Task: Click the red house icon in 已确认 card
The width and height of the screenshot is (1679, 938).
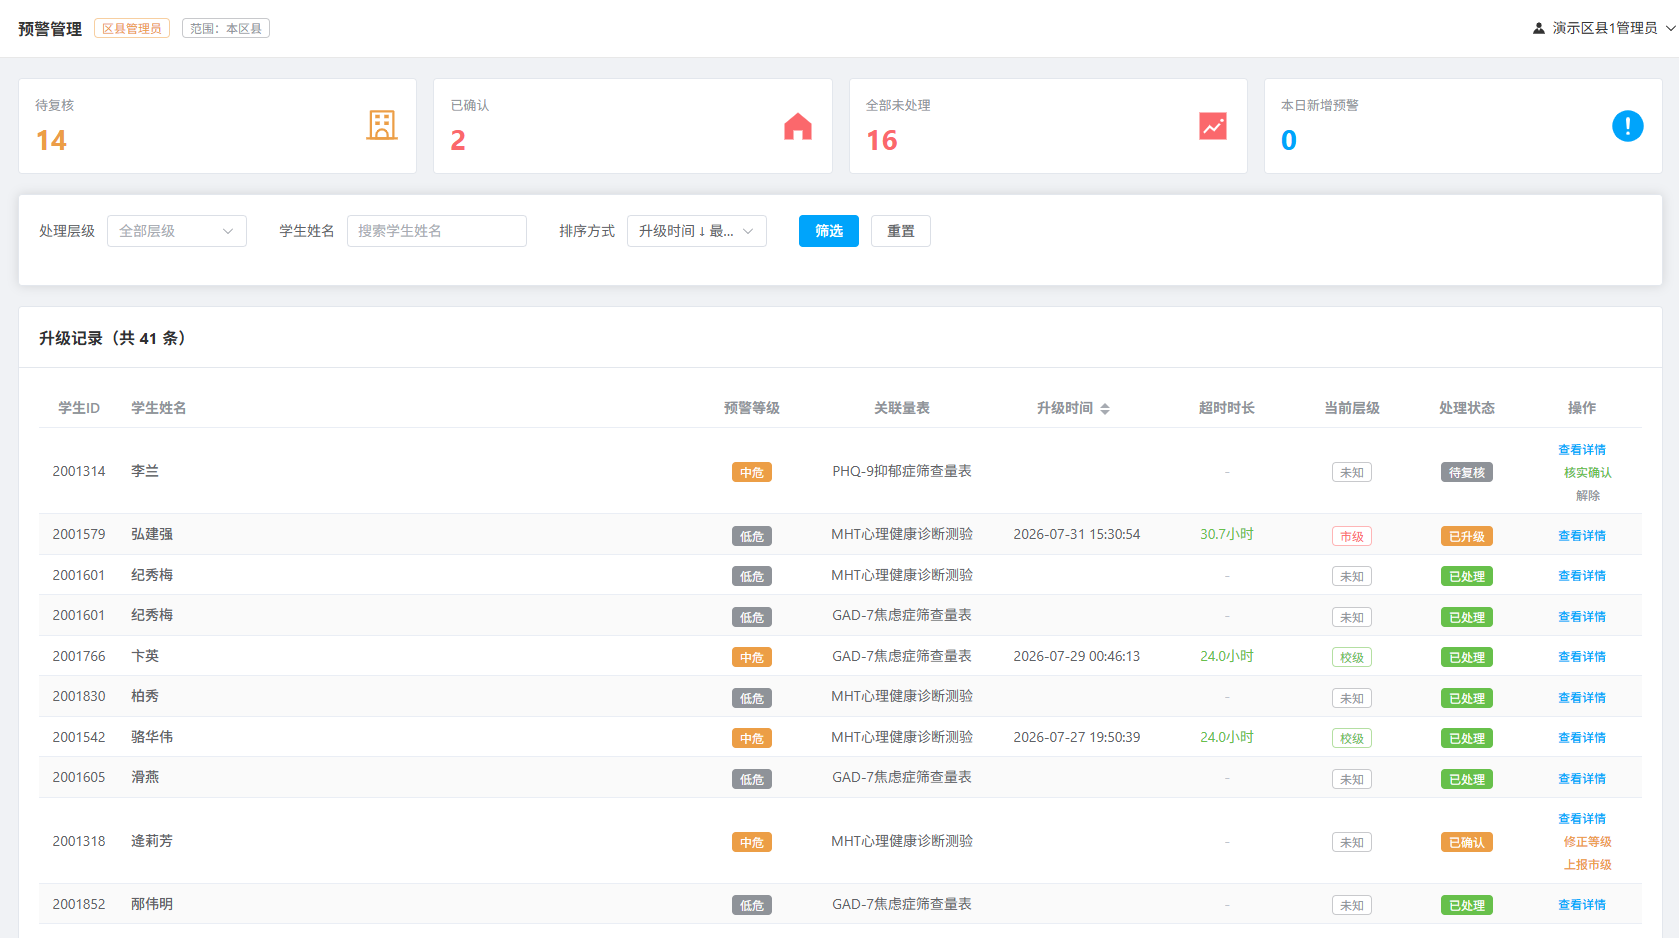Action: pyautogui.click(x=798, y=126)
